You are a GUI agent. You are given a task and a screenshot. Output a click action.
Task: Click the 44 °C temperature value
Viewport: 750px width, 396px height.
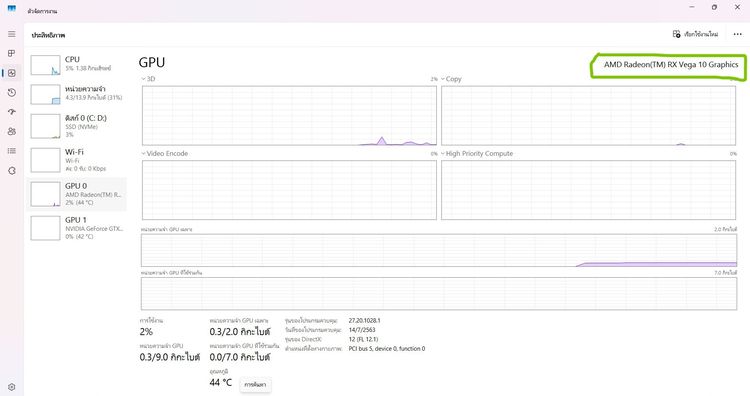pos(221,382)
